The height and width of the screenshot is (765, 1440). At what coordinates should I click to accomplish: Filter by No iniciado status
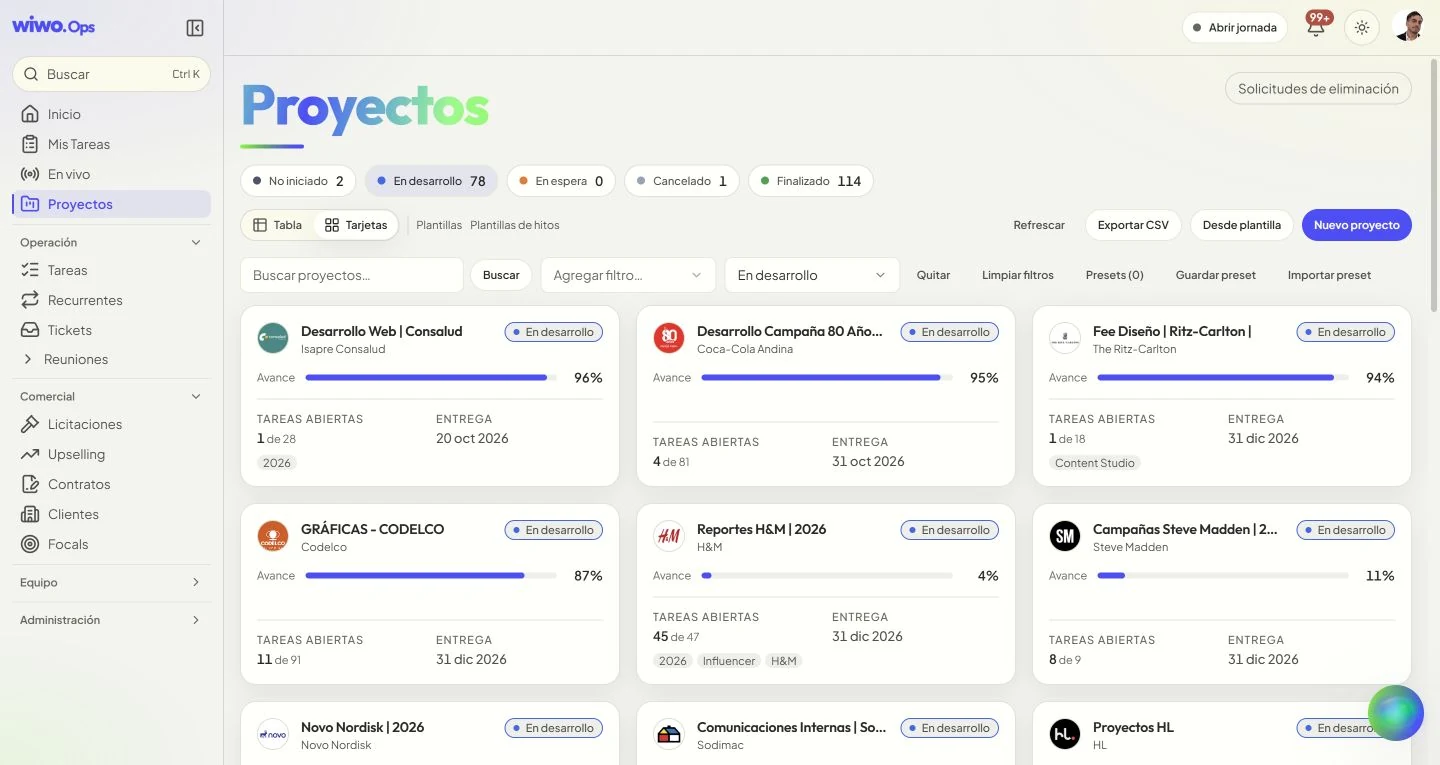[x=298, y=181]
